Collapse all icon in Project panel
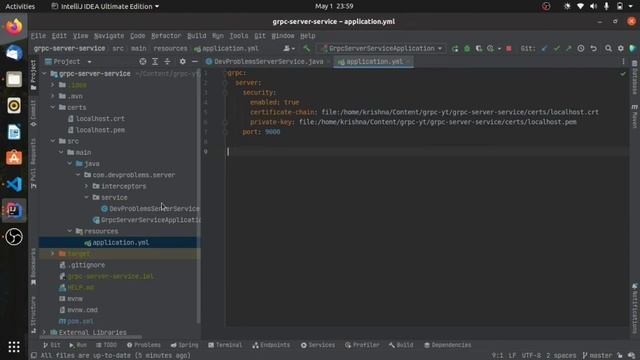The width and height of the screenshot is (640, 360). (x=167, y=62)
